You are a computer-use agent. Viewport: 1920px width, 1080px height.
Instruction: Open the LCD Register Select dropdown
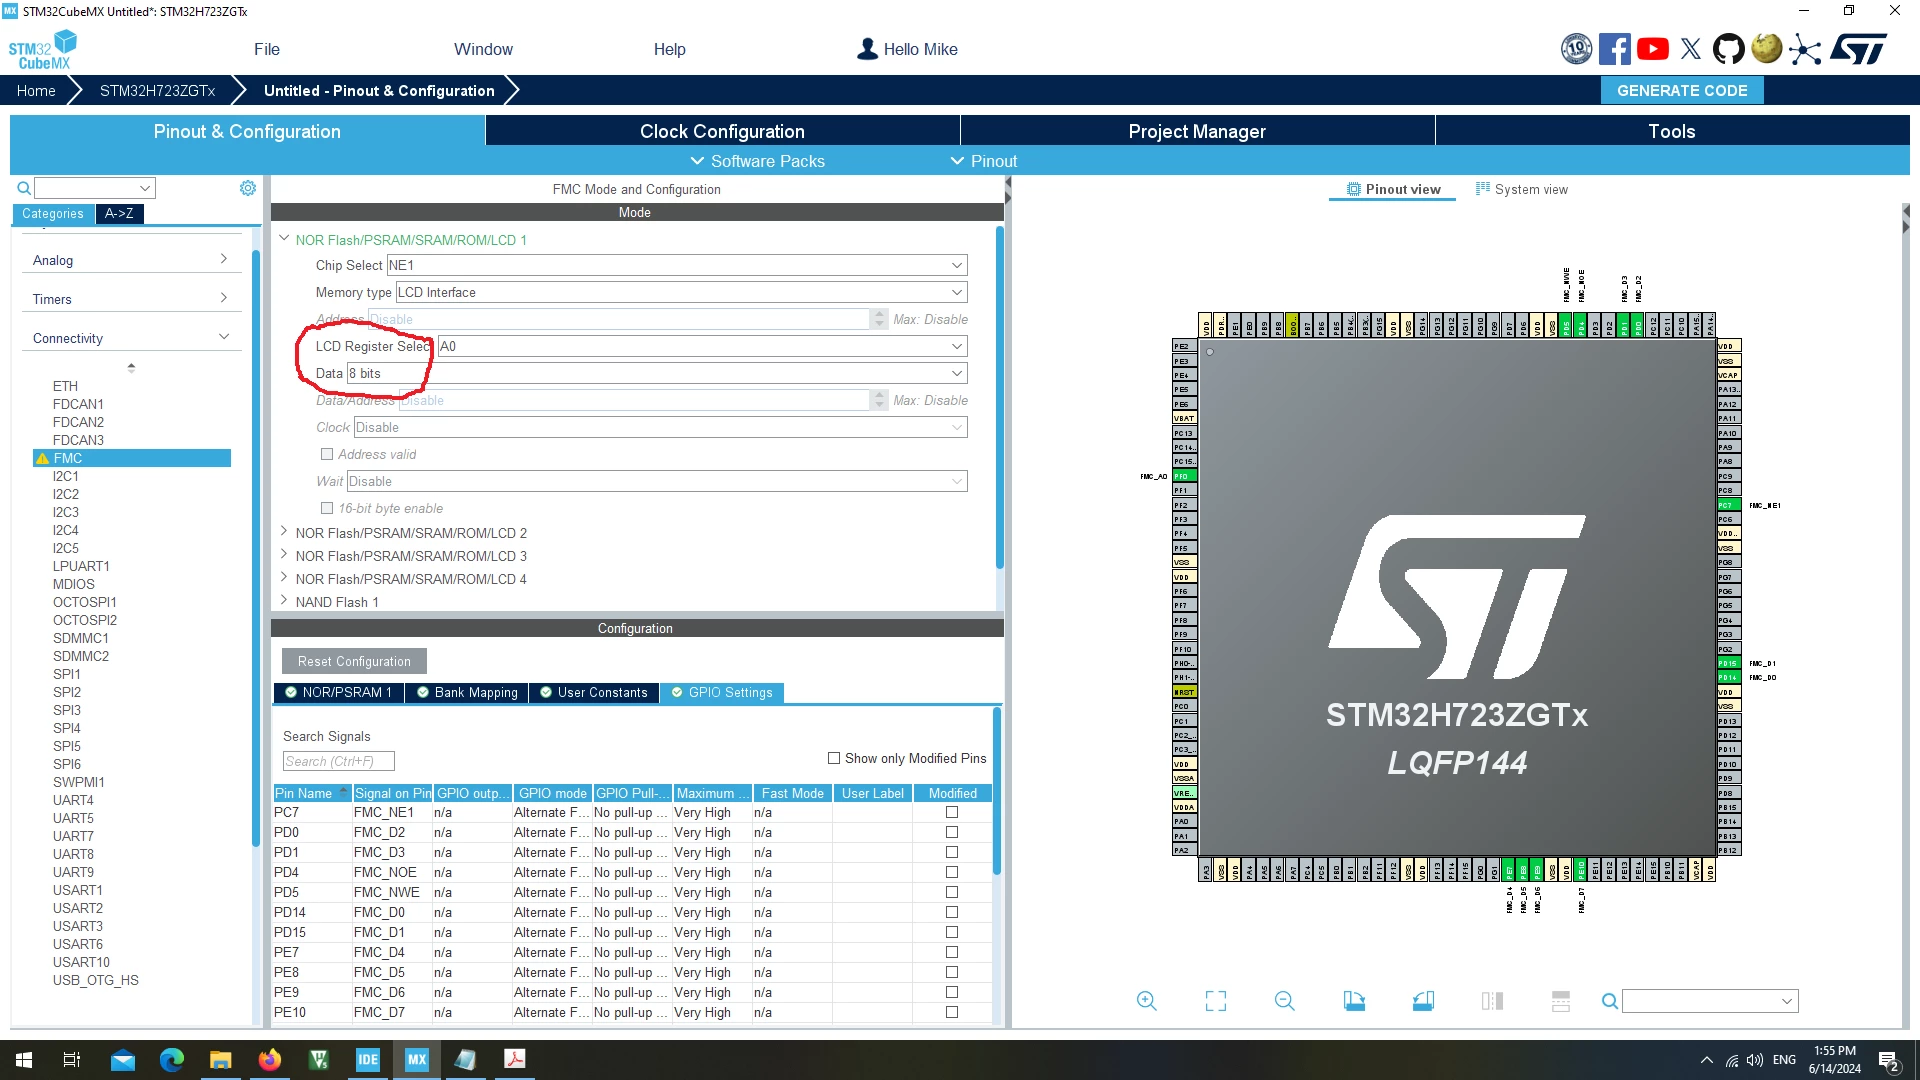tap(702, 346)
